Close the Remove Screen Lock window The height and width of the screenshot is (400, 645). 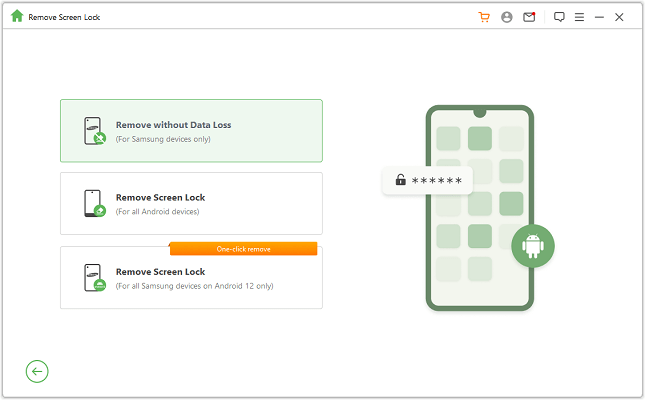coord(619,17)
